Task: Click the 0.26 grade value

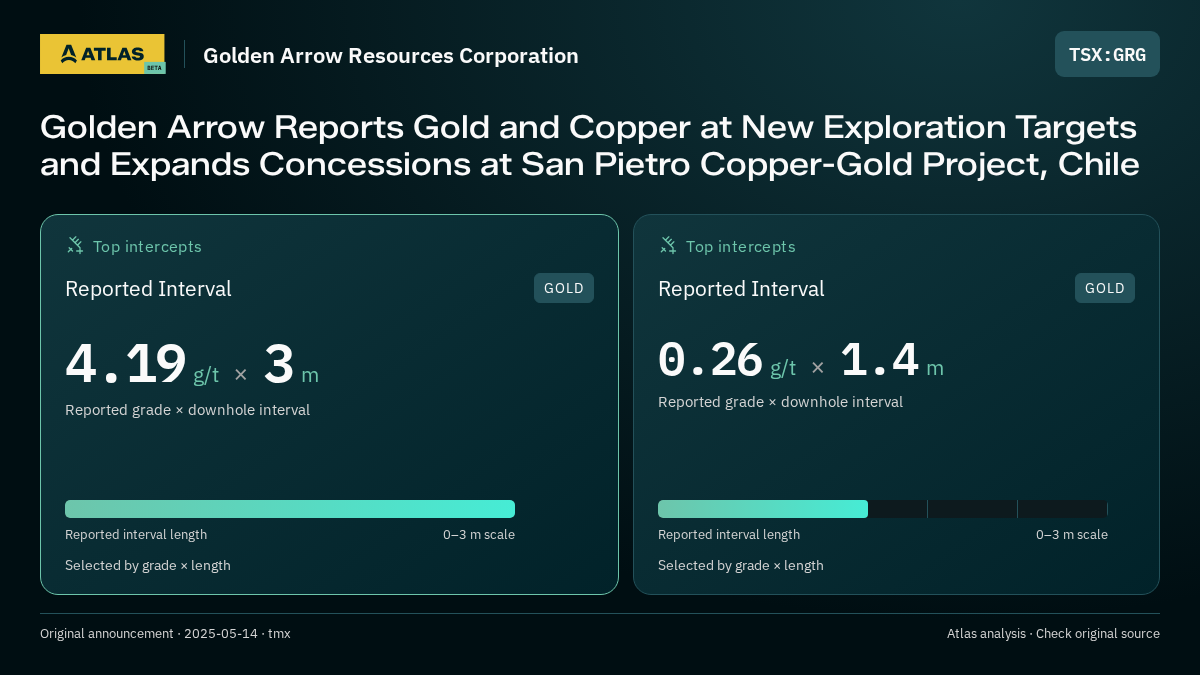Action: click(710, 360)
